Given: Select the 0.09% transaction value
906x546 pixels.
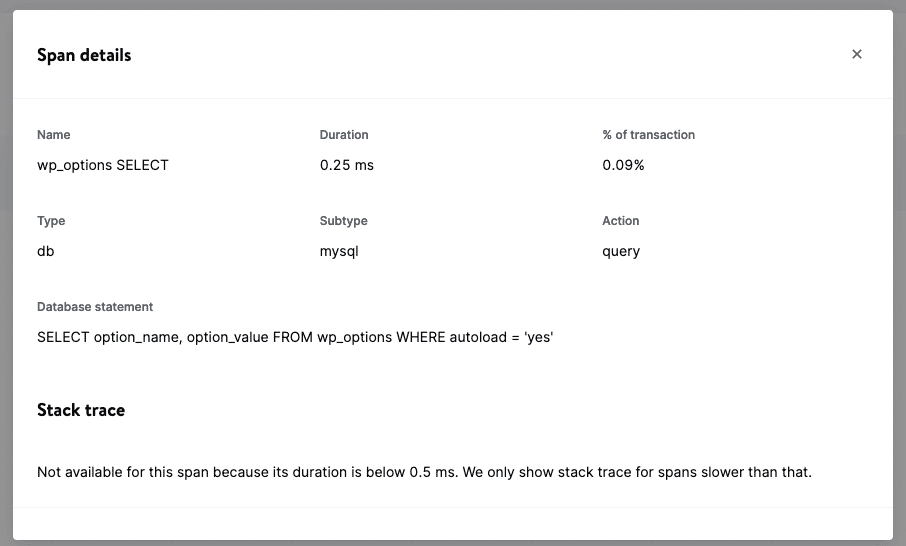Looking at the screenshot, I should [623, 165].
